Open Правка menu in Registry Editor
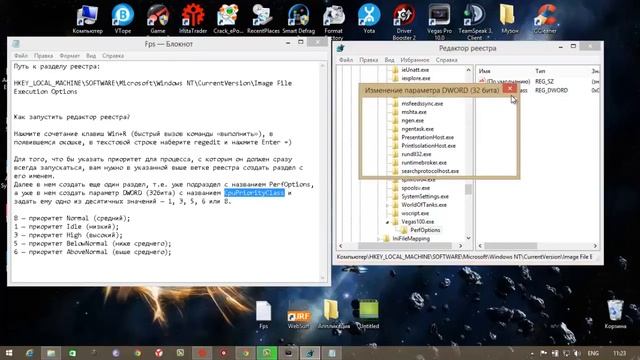Viewport: 640px width, 360px height. pos(369,60)
